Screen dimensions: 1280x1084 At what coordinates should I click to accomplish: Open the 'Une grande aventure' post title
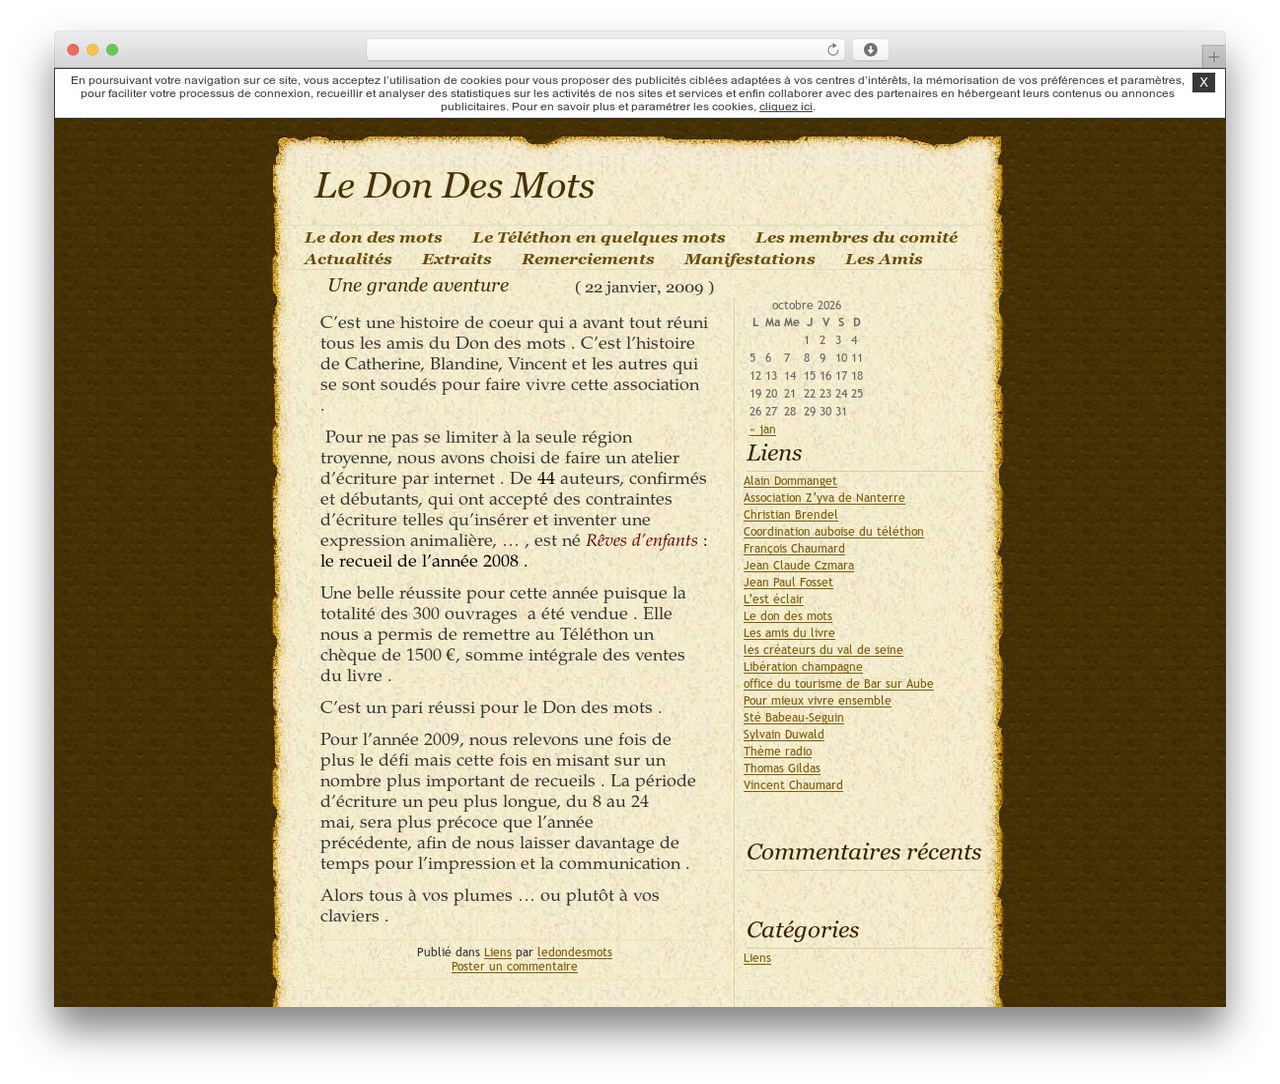point(418,286)
